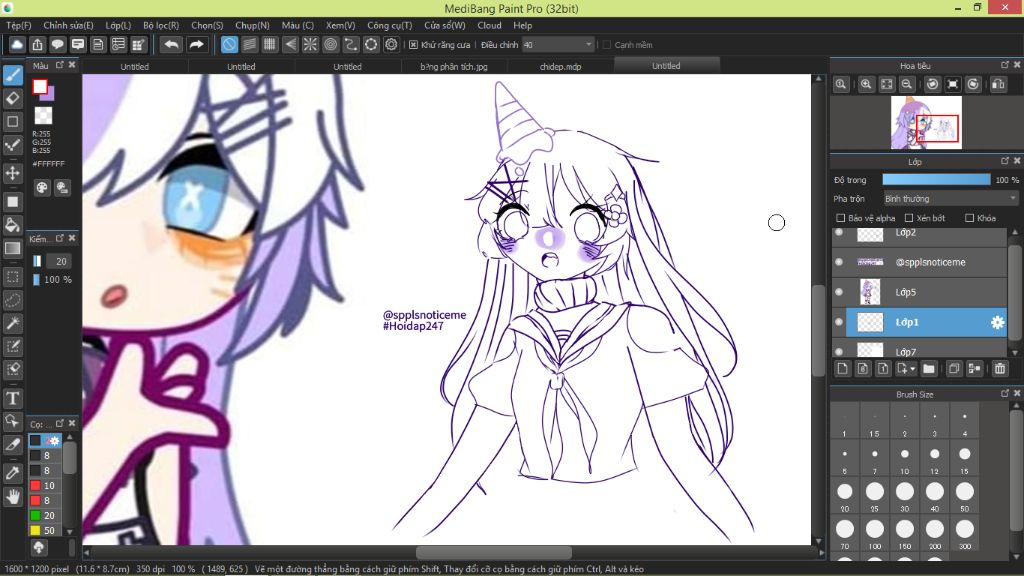Open the Tệp(F) menu
Image resolution: width=1024 pixels, height=576 pixels.
[x=18, y=25]
